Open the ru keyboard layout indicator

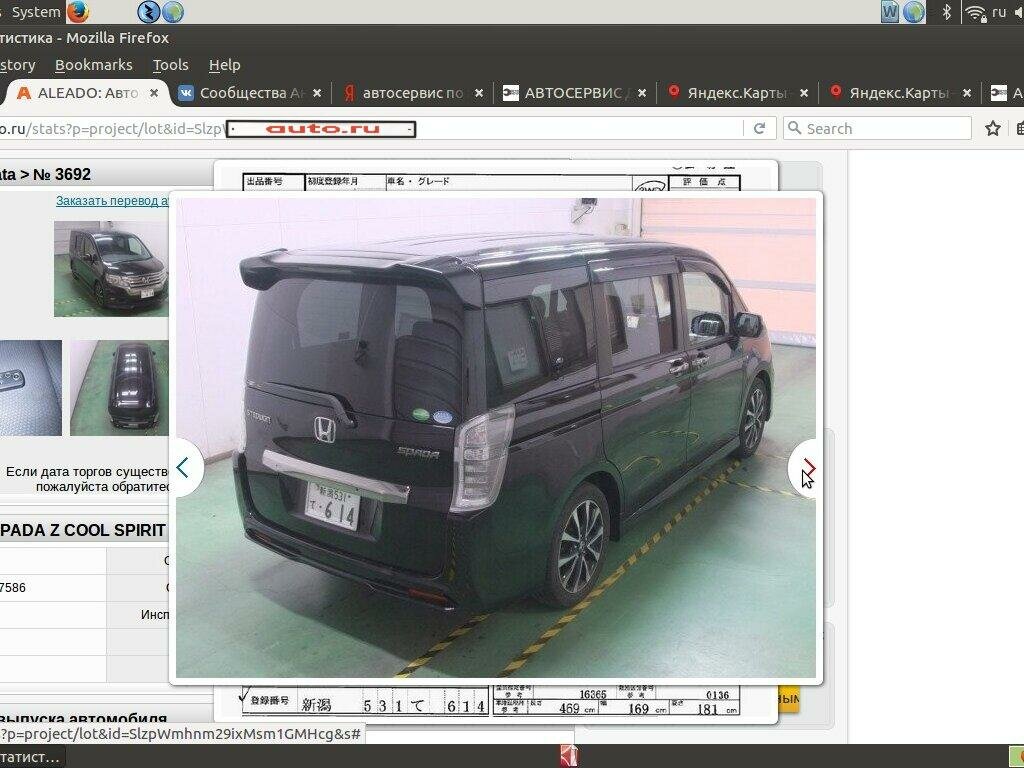pos(999,12)
